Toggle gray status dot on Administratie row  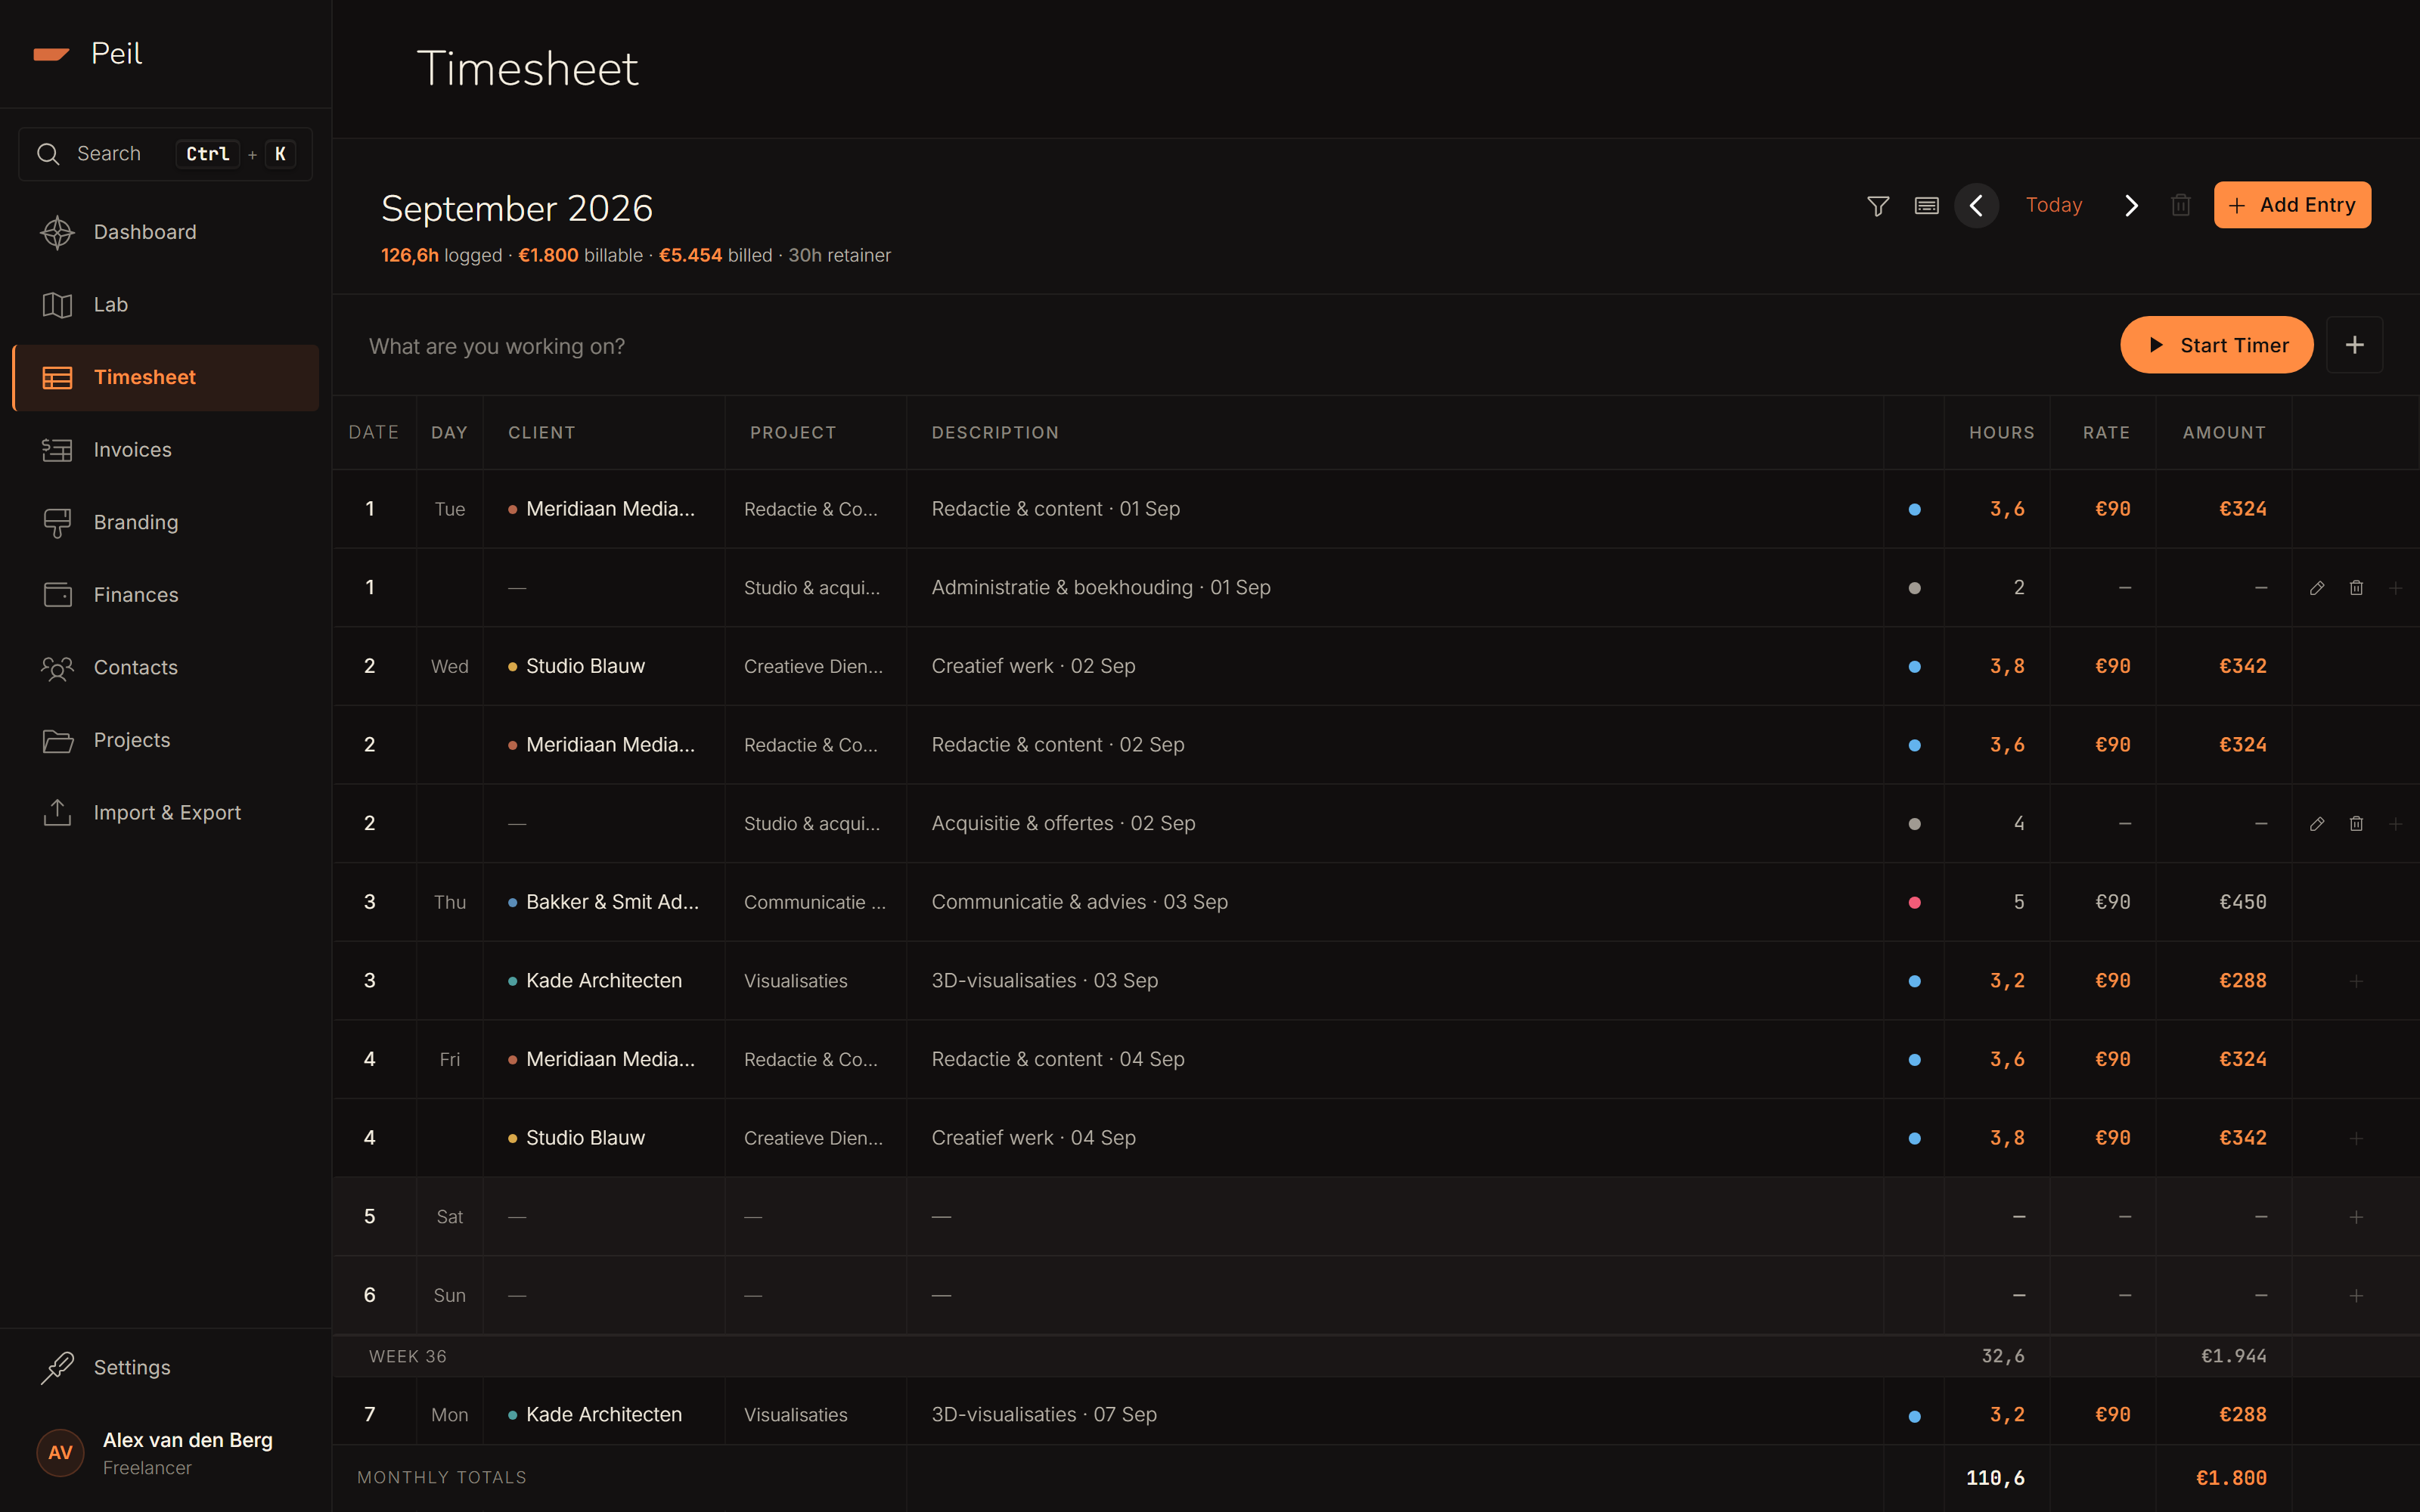pyautogui.click(x=1914, y=588)
